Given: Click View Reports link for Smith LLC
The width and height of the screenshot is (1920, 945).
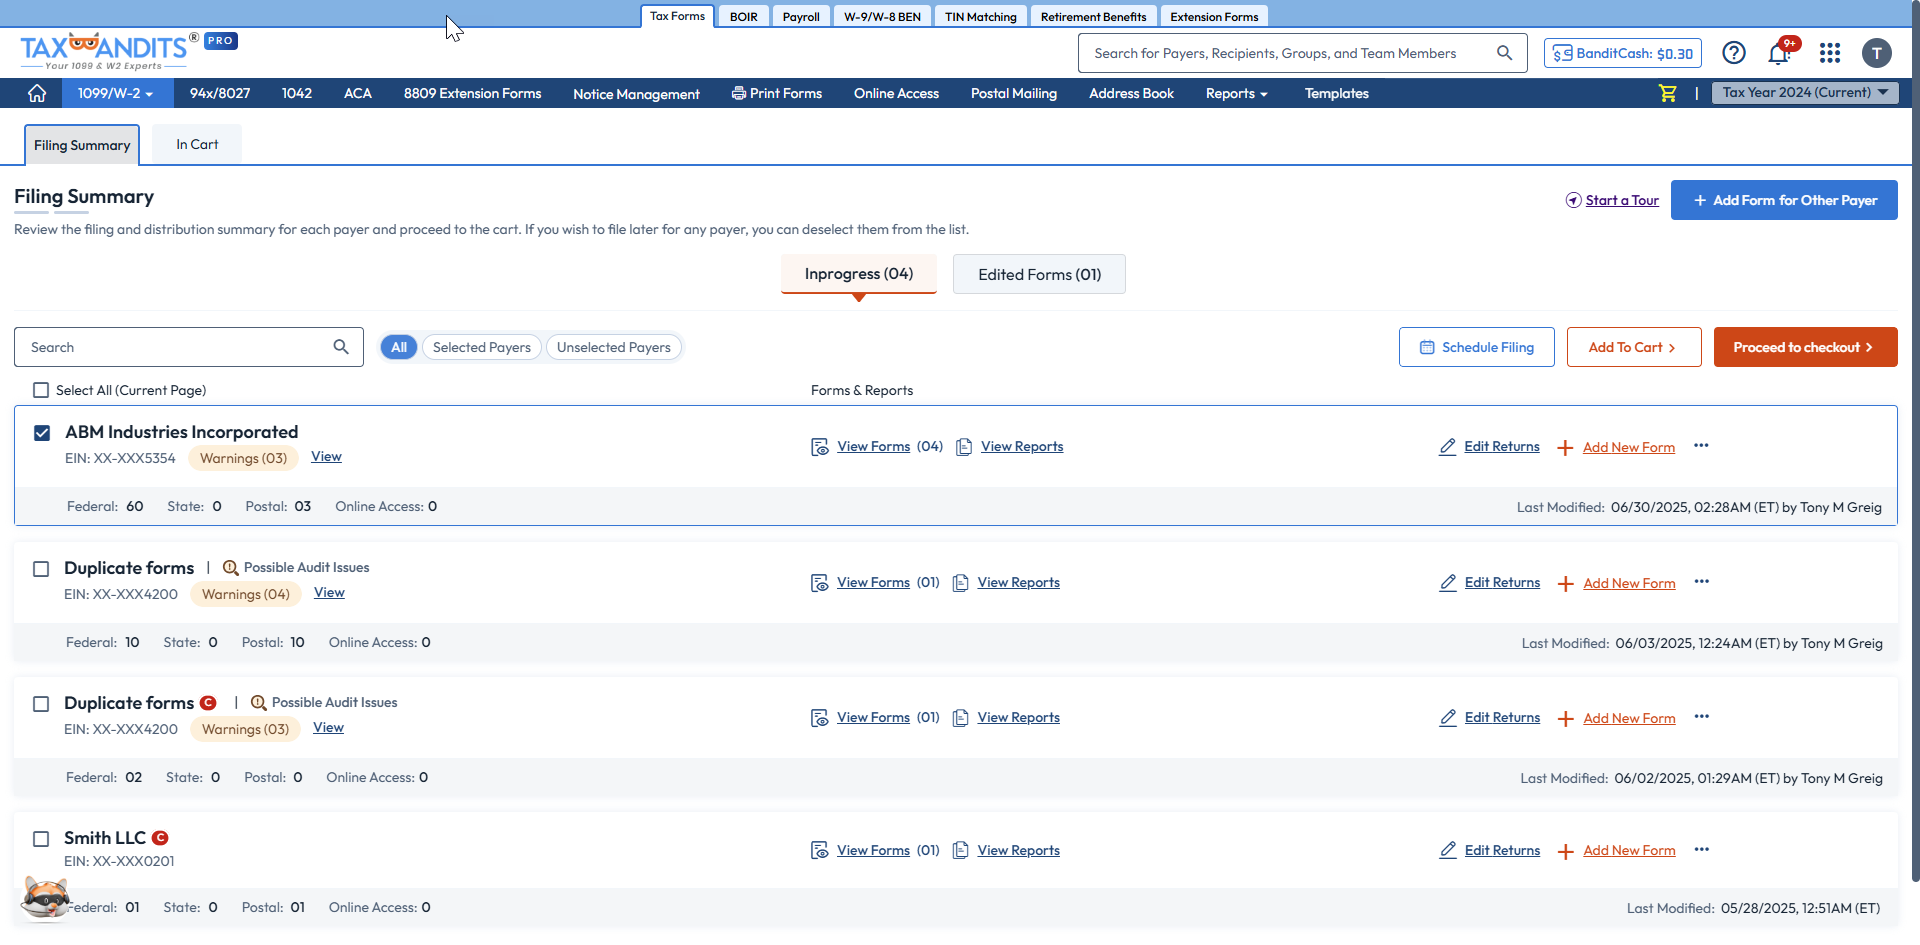Looking at the screenshot, I should pyautogui.click(x=1018, y=850).
